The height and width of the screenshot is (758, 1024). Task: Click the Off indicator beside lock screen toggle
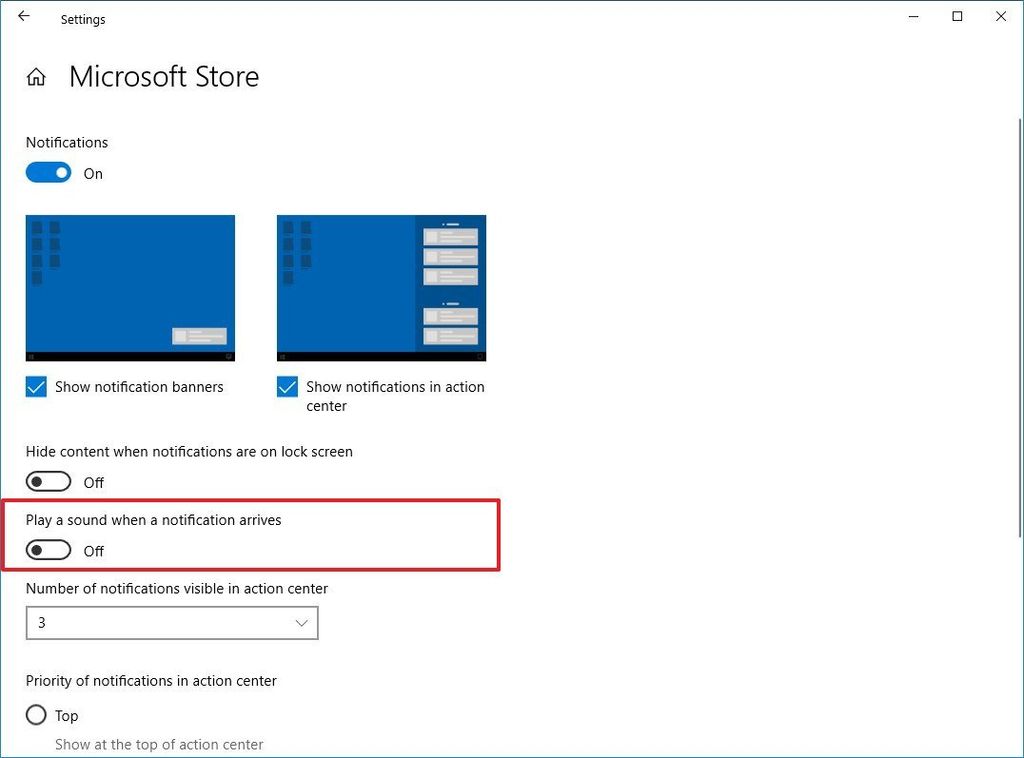coord(93,482)
